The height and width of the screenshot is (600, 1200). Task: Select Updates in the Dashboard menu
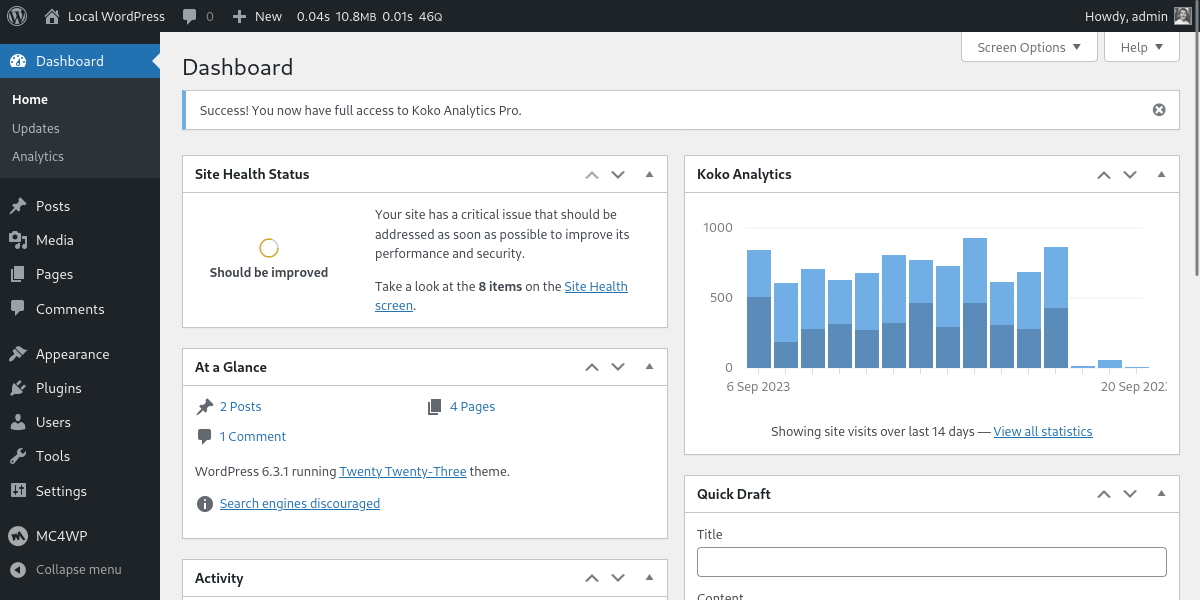coord(35,128)
